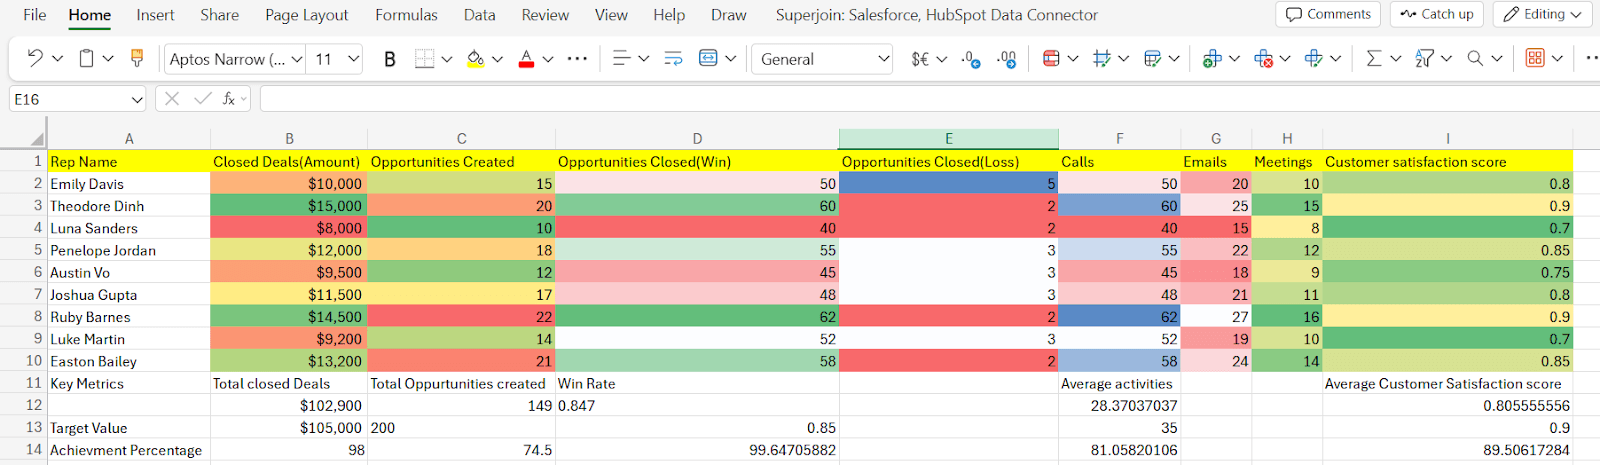Expand the Name Box dropdown arrow
This screenshot has width=1600, height=465.
pos(137,99)
